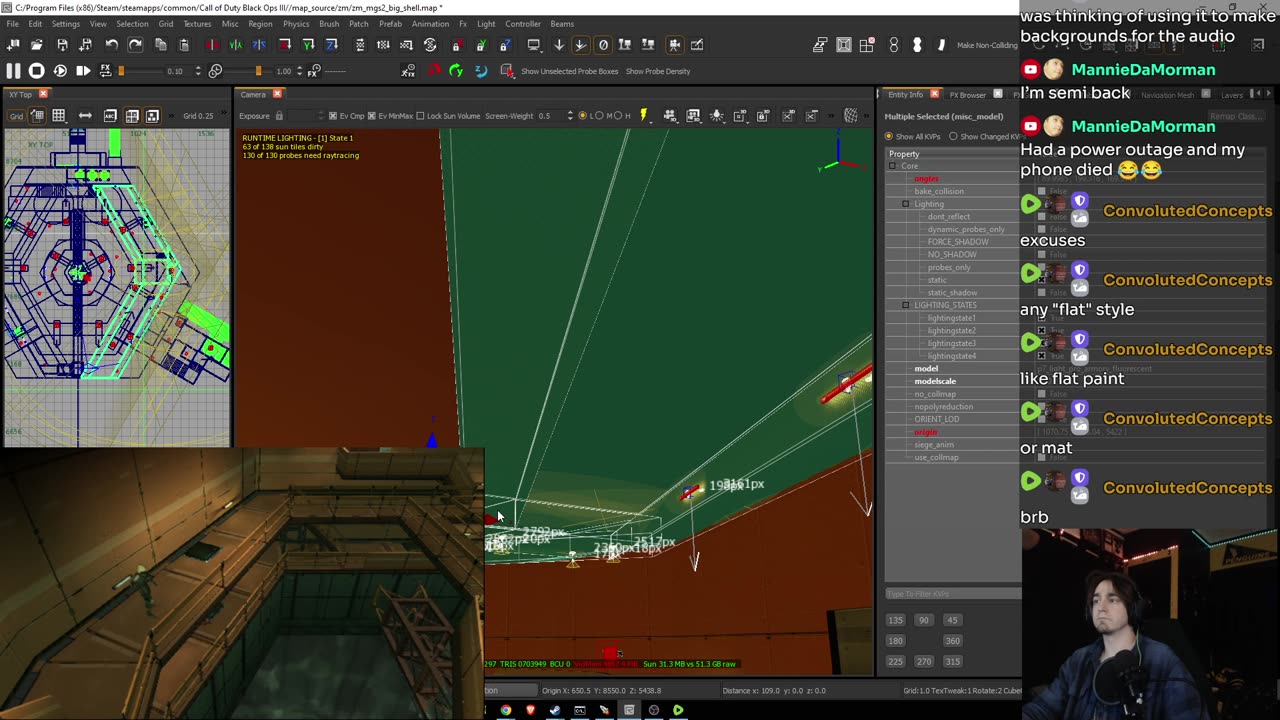Pause the FX playback

tap(13, 71)
